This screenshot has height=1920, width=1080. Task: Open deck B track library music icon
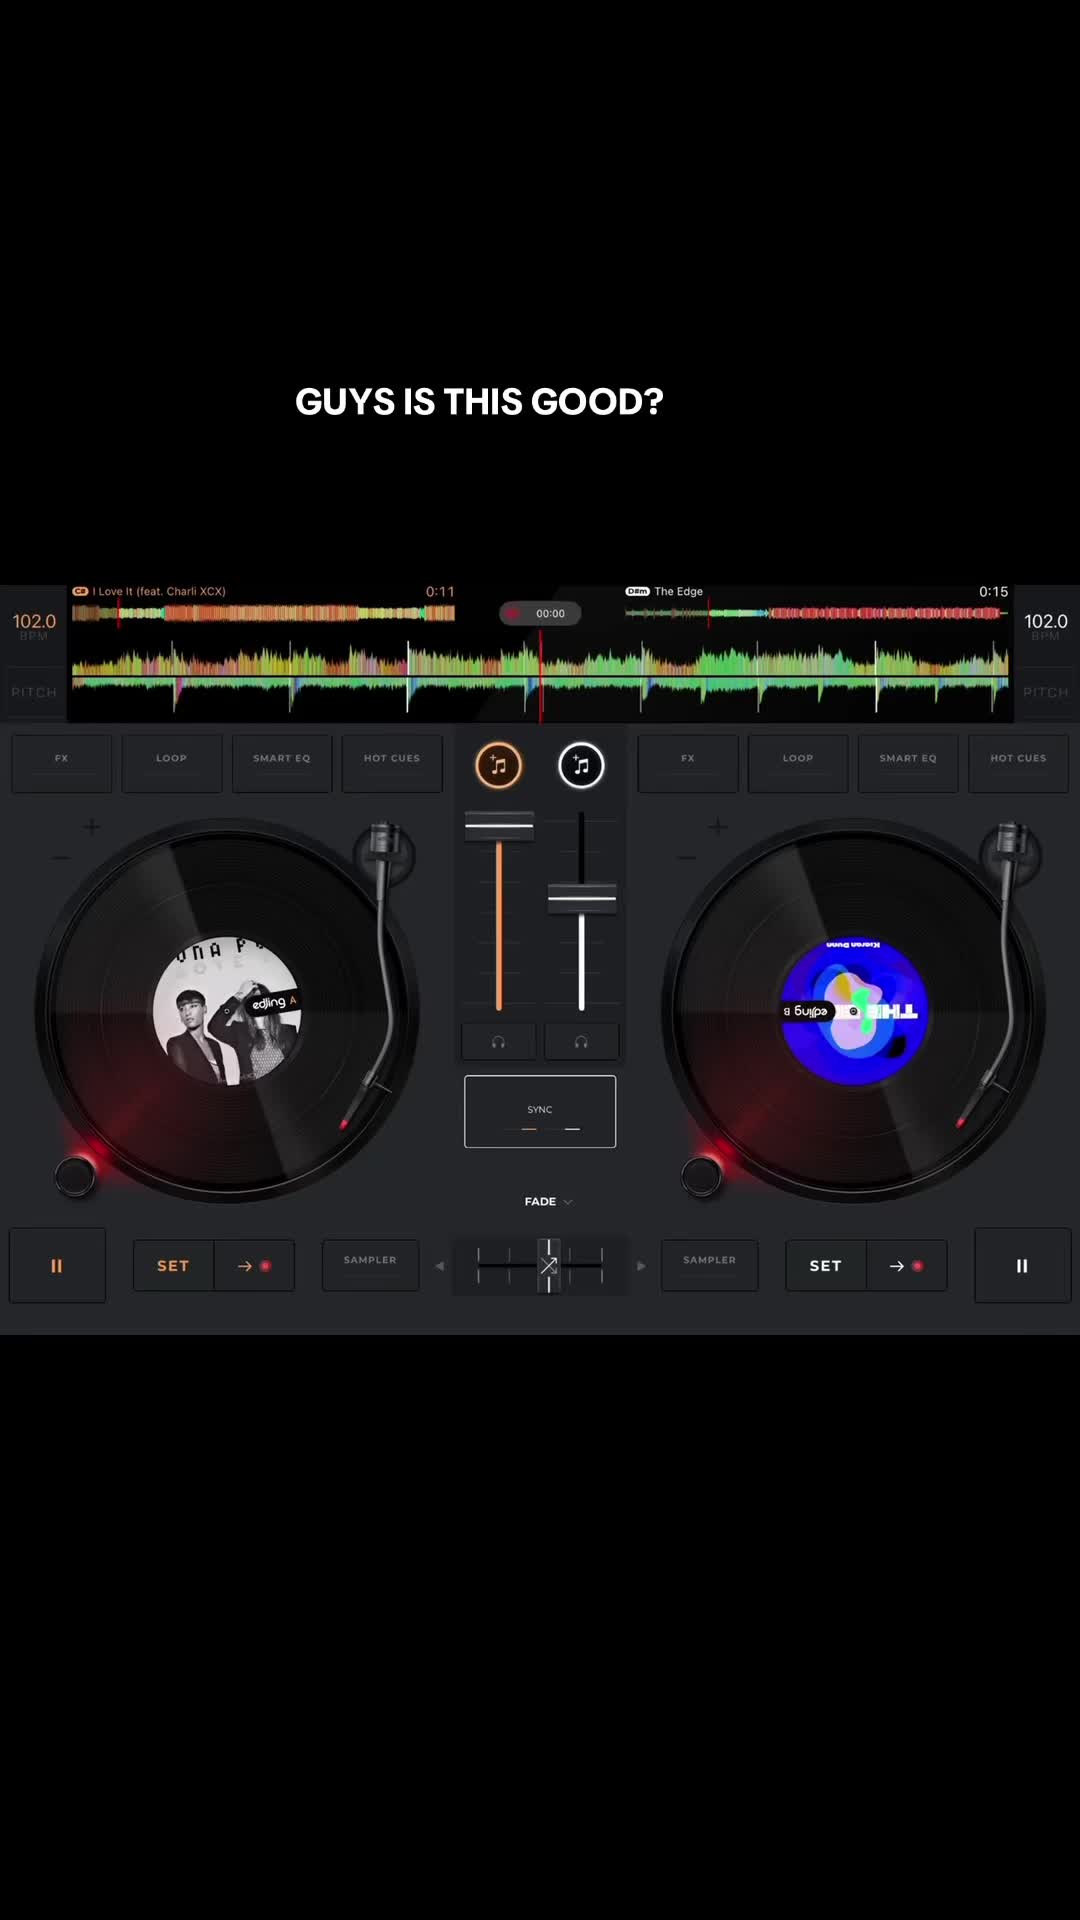581,766
